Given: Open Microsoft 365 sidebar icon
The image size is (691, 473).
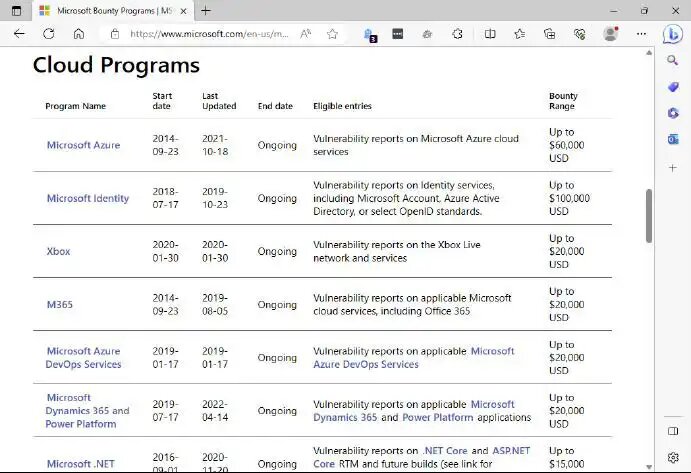Looking at the screenshot, I should [672, 113].
